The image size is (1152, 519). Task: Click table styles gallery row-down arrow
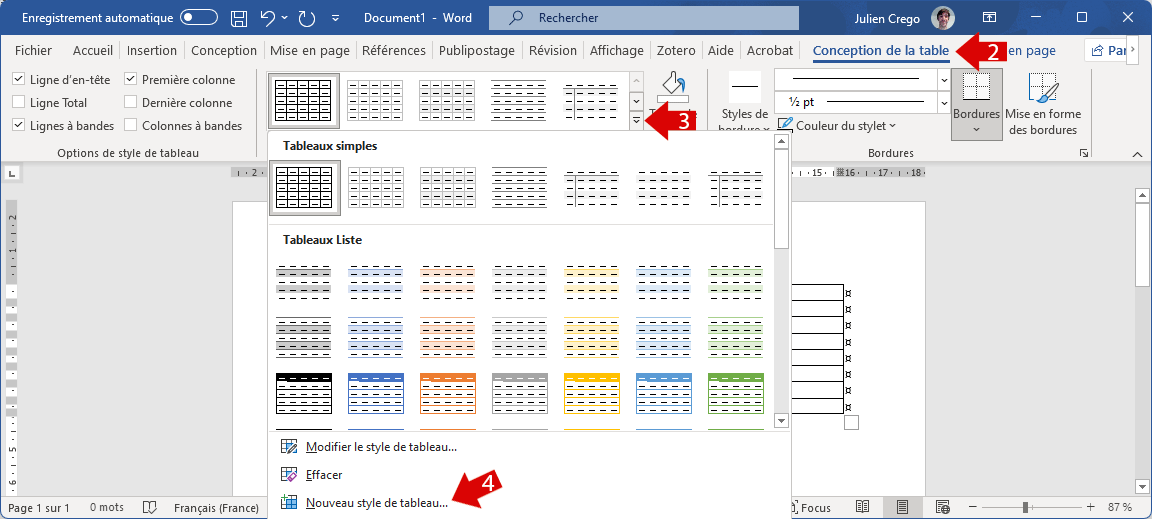coord(637,100)
